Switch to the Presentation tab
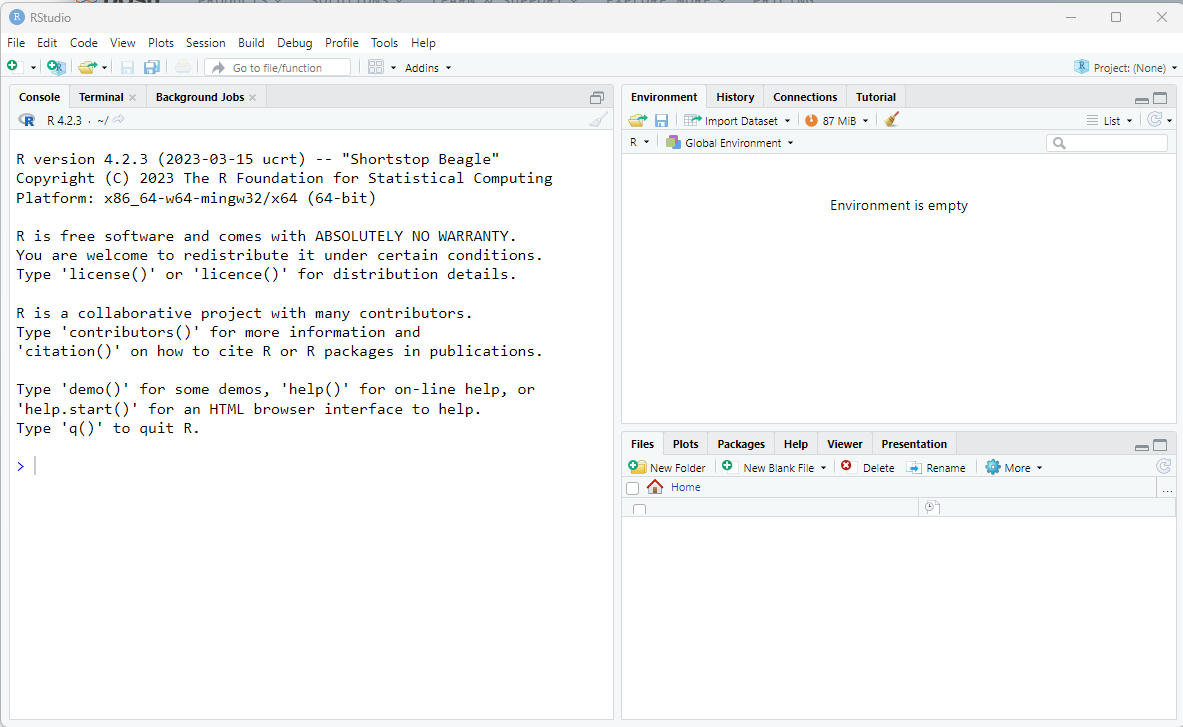 click(x=914, y=444)
